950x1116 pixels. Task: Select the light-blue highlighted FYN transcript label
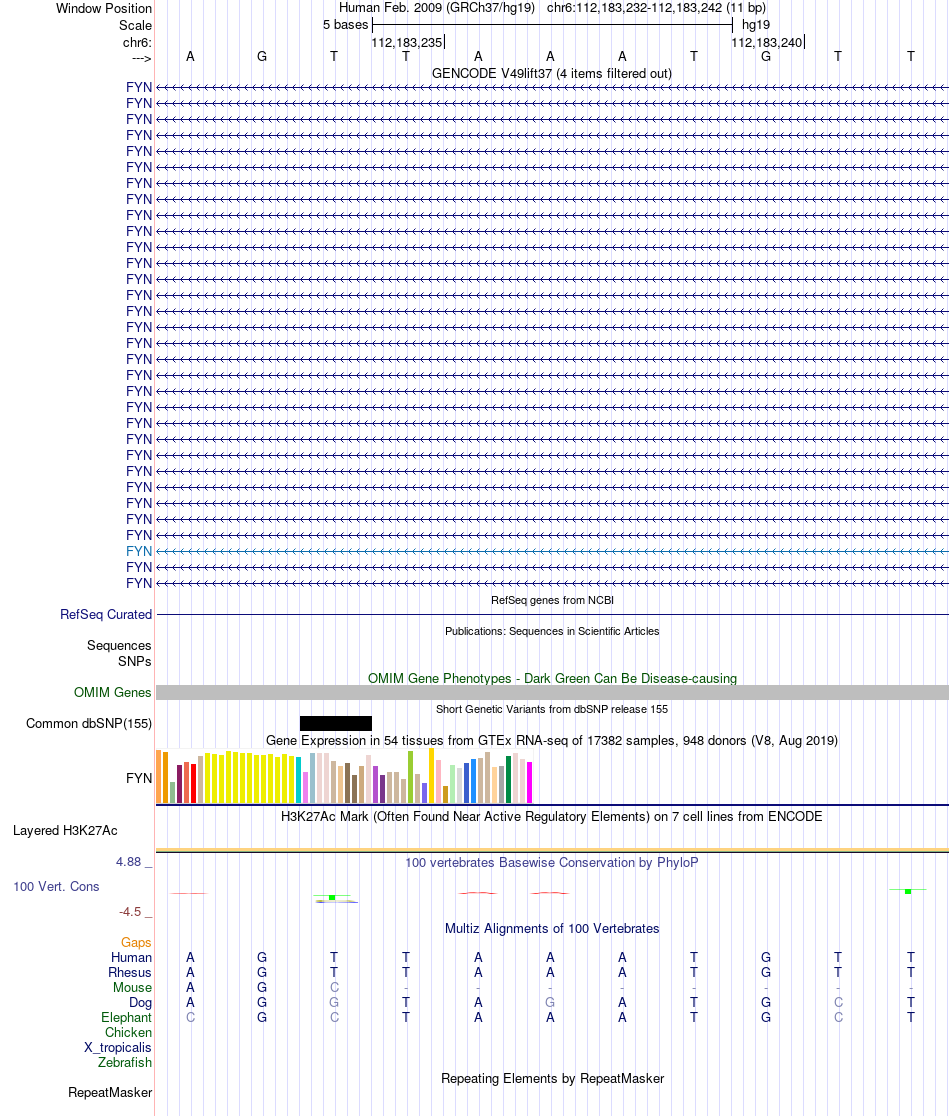[x=139, y=552]
